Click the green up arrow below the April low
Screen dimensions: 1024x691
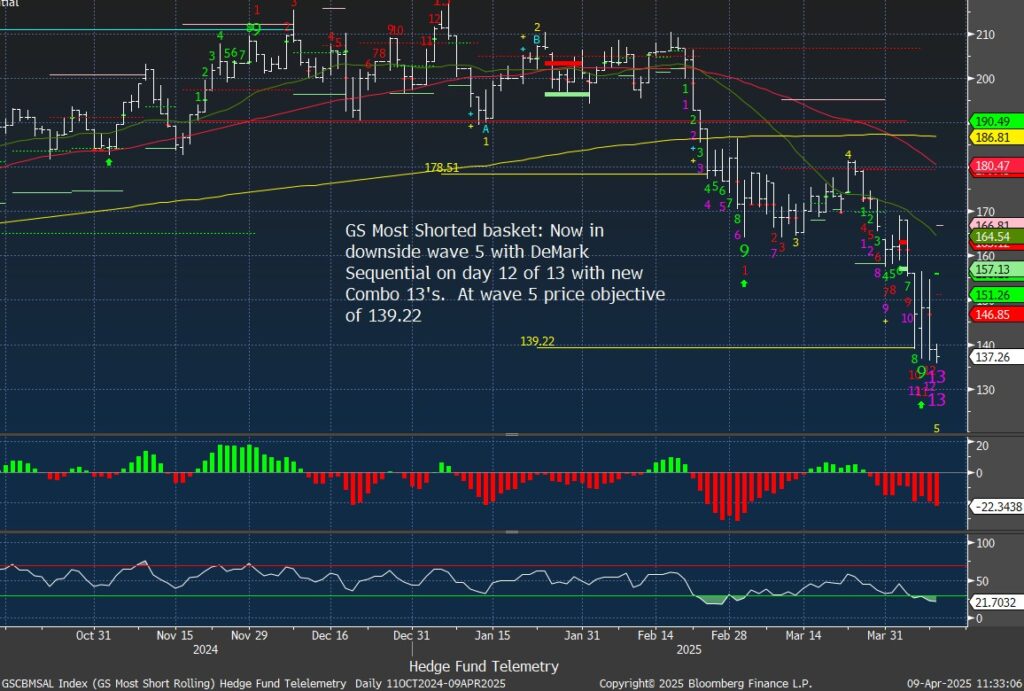921,404
